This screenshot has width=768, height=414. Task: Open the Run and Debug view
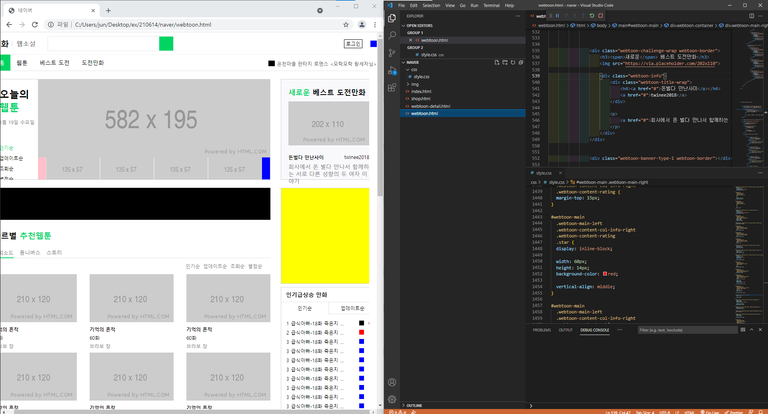[x=392, y=71]
